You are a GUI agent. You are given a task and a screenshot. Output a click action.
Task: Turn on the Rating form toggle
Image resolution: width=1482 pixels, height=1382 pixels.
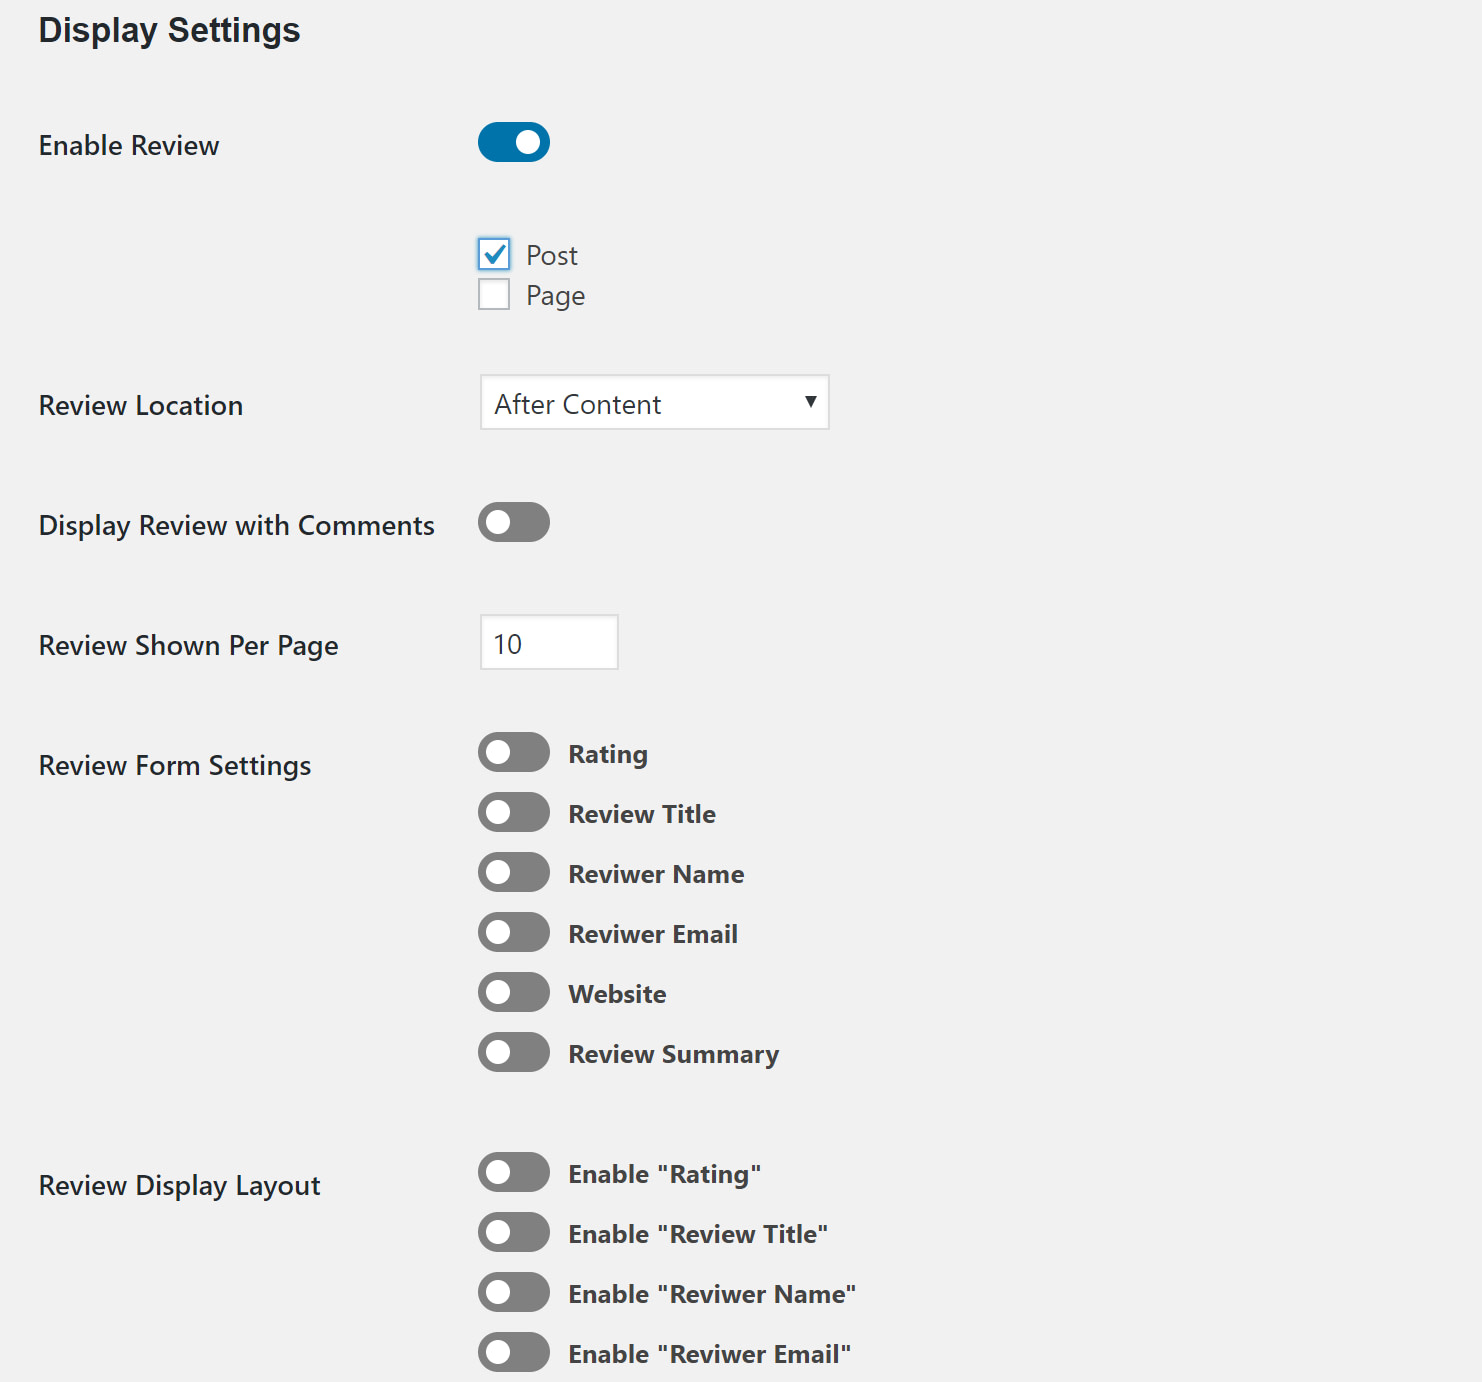tap(513, 752)
